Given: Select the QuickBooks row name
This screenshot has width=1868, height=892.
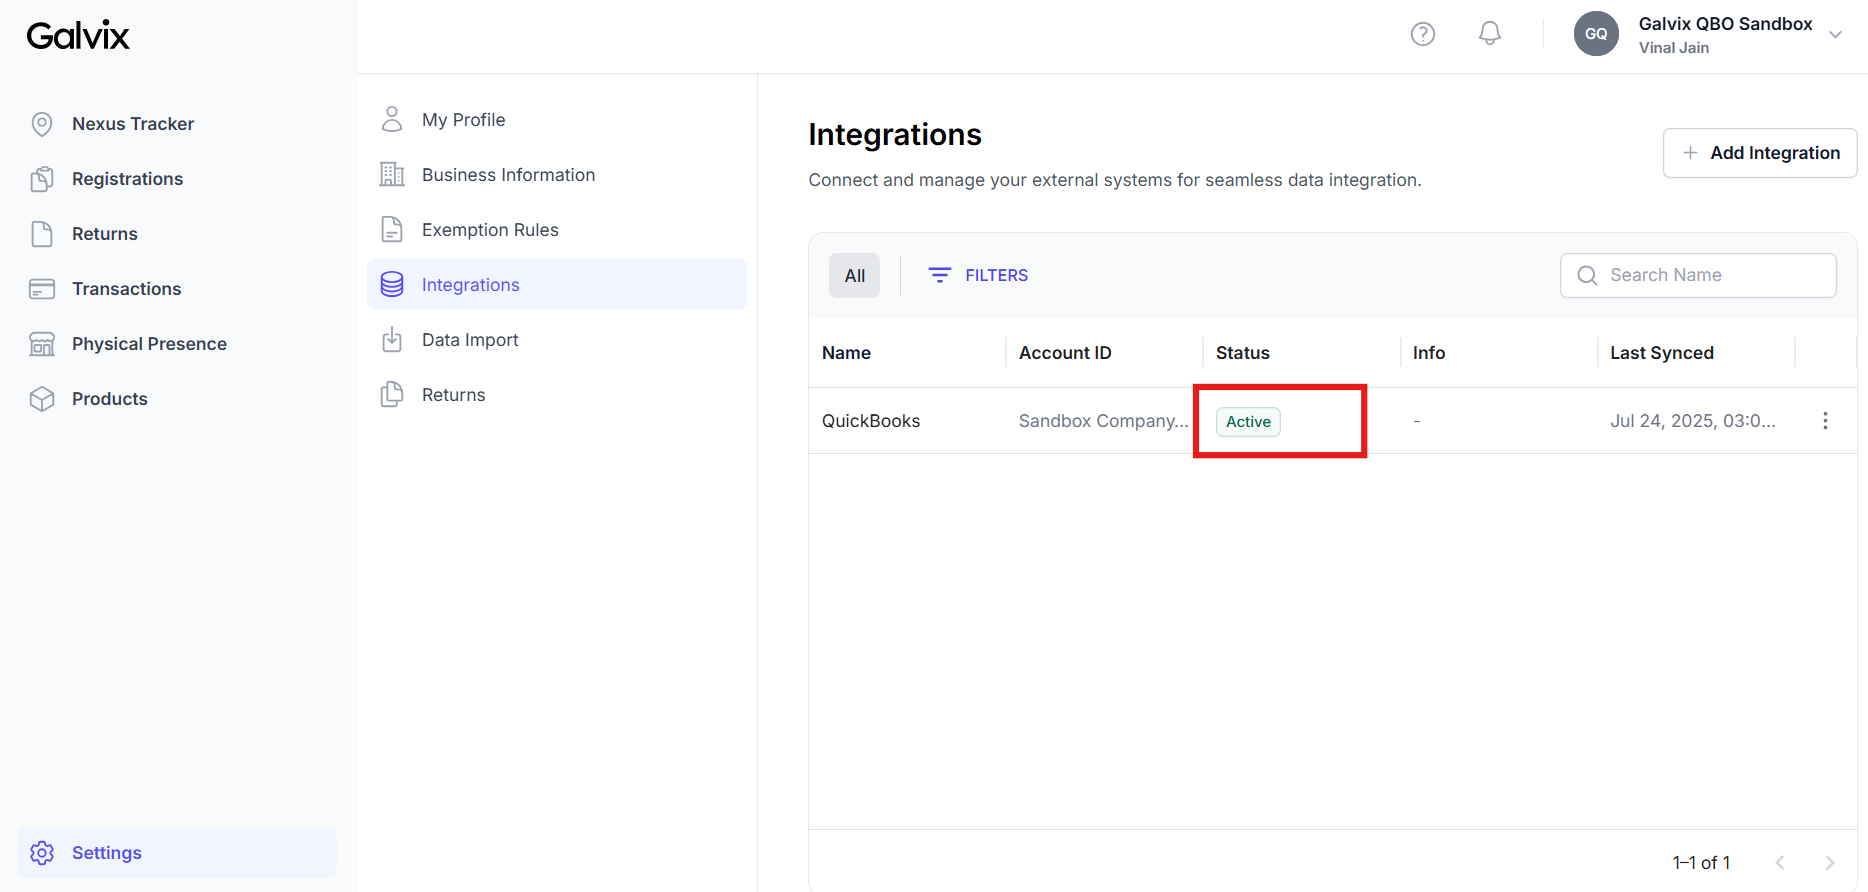Looking at the screenshot, I should [871, 421].
